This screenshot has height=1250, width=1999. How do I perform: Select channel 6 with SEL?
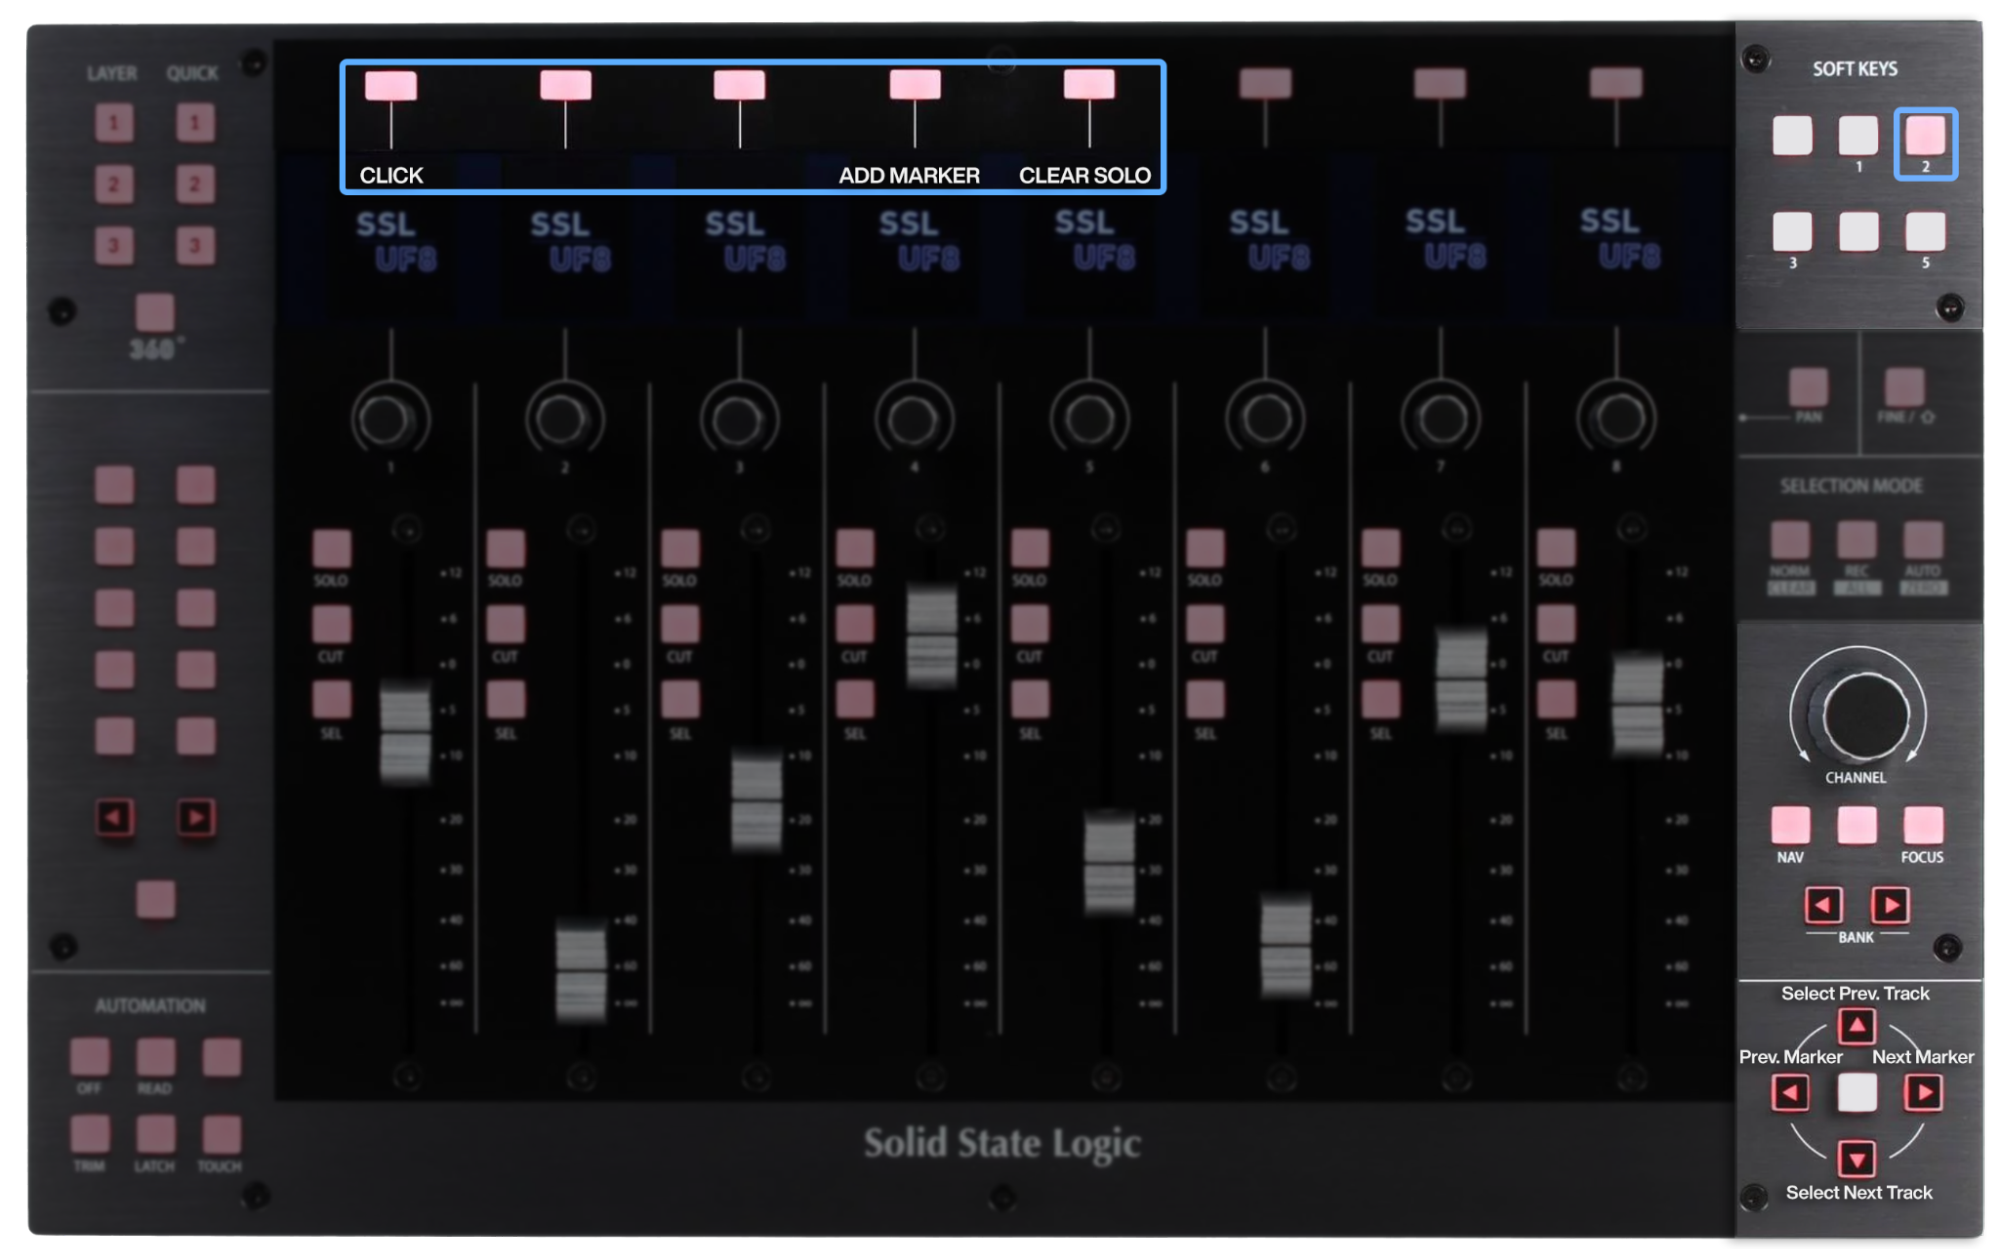coord(1205,700)
